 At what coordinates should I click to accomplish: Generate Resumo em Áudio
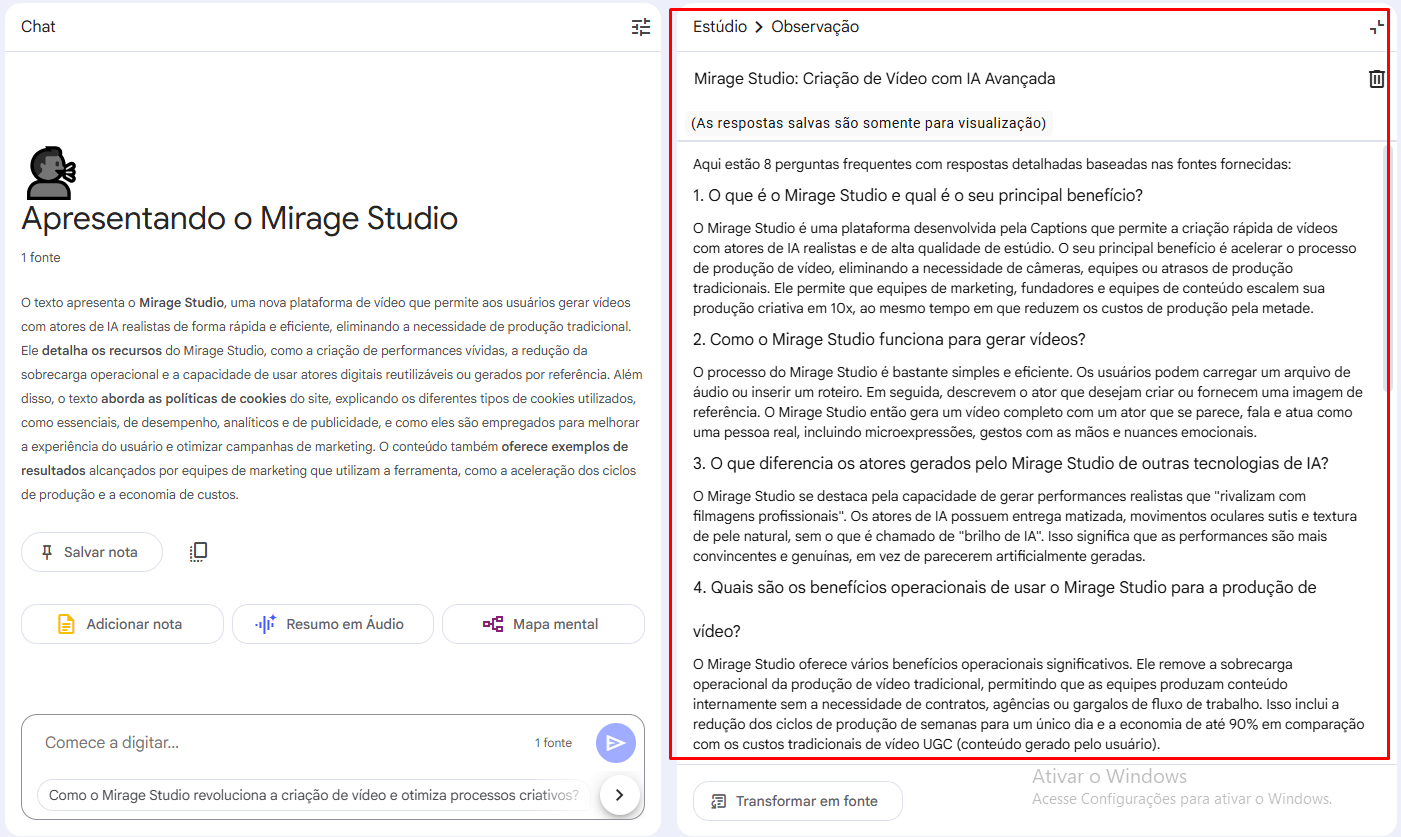[333, 624]
